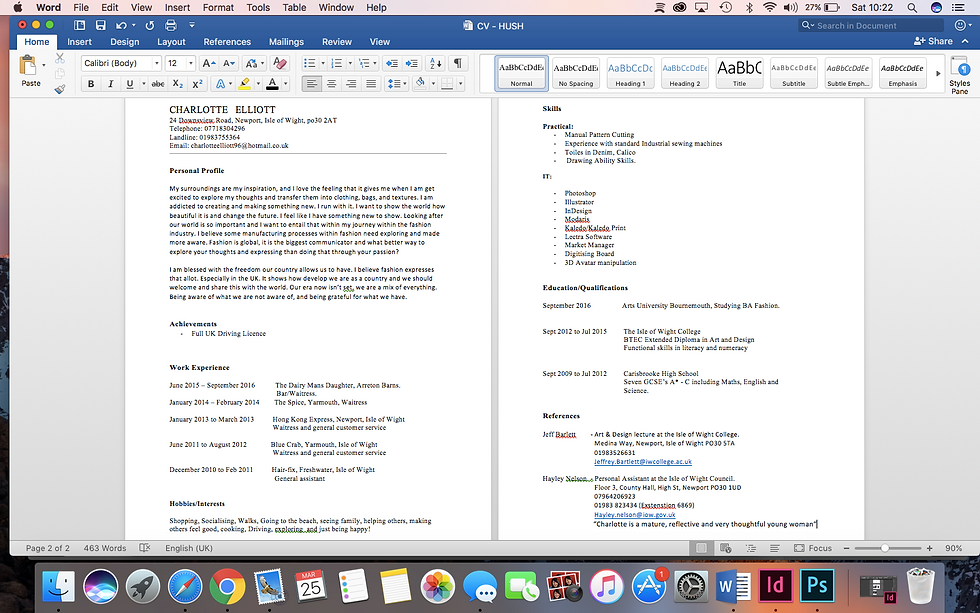
Task: Switch to Web Layout view
Action: coord(726,548)
